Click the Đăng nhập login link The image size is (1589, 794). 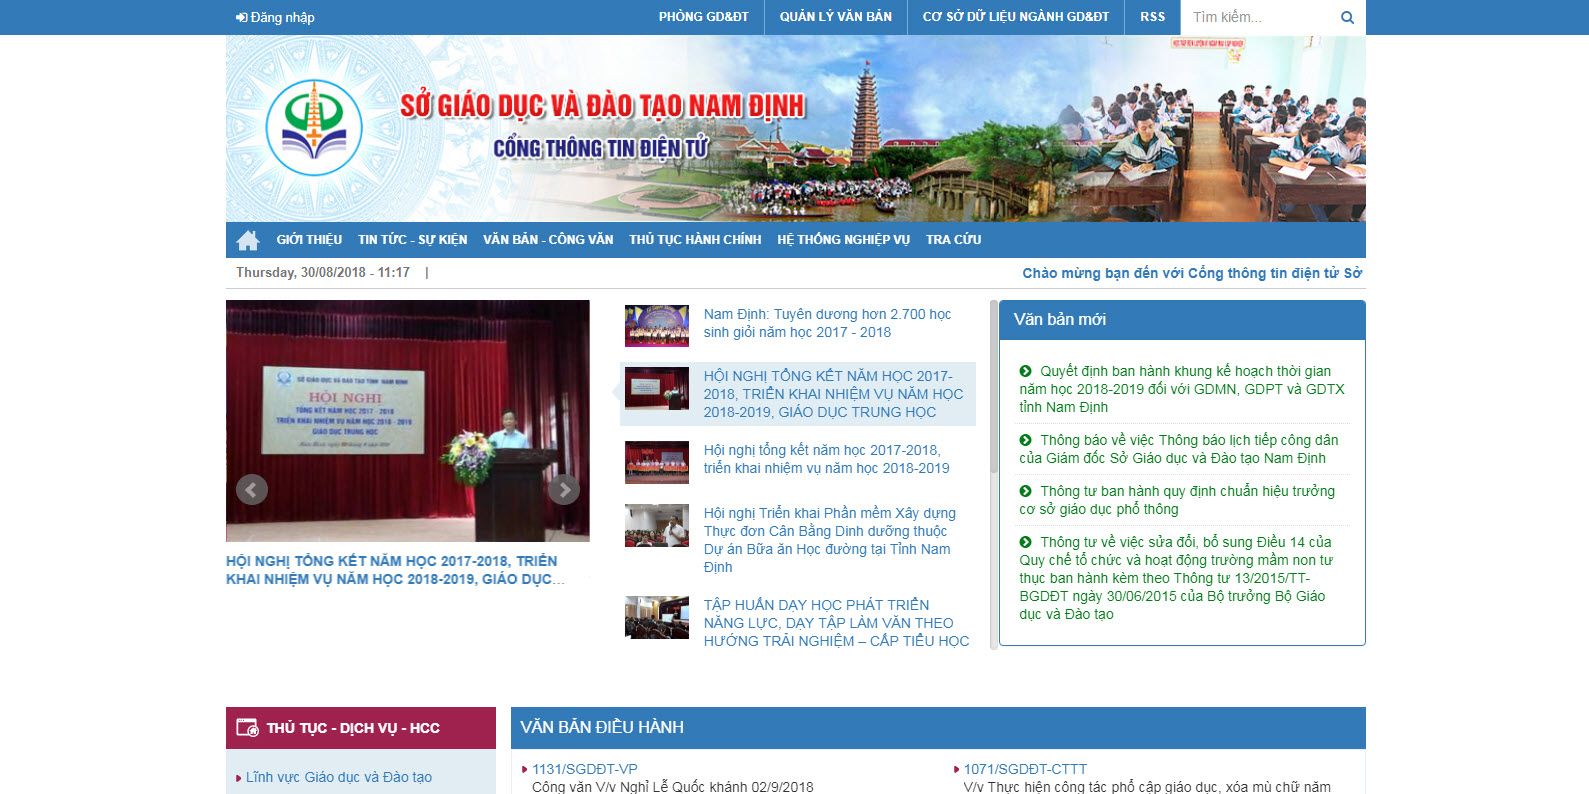click(275, 17)
